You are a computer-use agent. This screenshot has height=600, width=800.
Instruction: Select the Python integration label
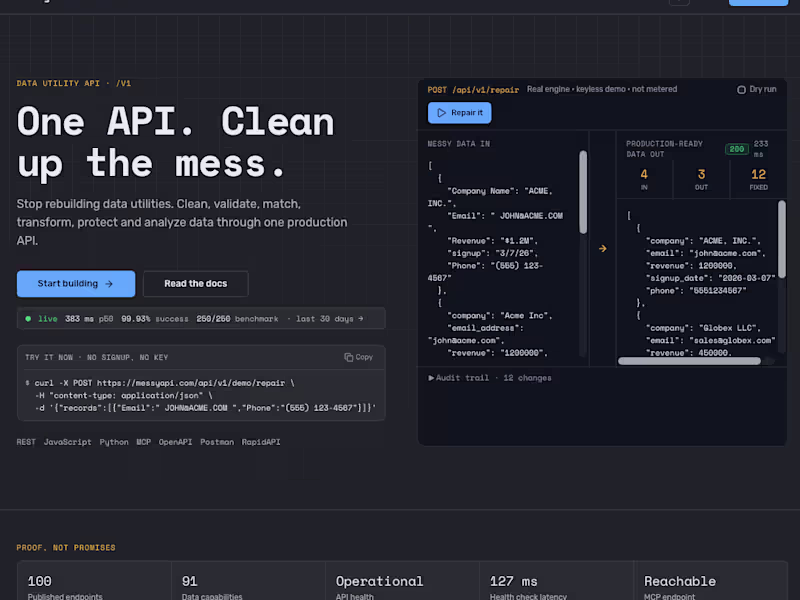pyautogui.click(x=114, y=442)
